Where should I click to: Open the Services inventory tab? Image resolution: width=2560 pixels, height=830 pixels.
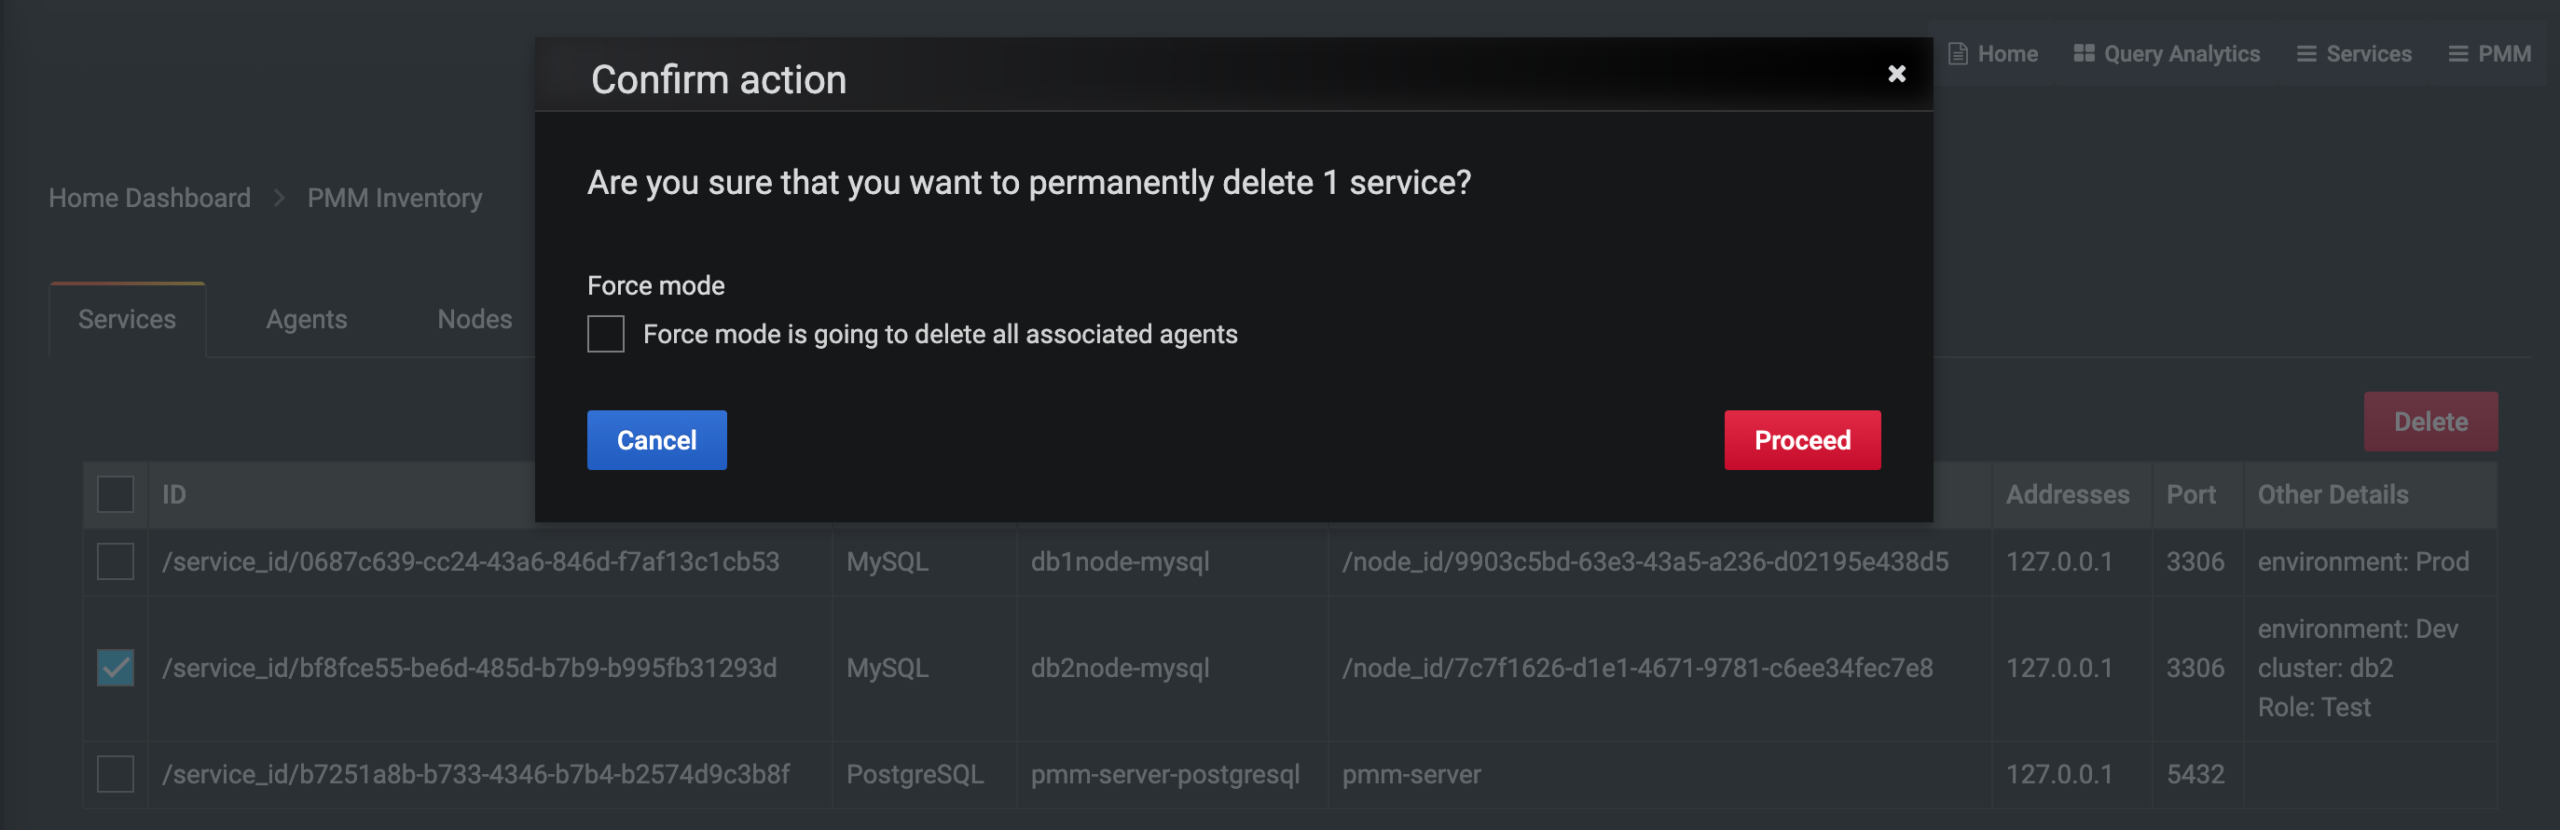127,320
